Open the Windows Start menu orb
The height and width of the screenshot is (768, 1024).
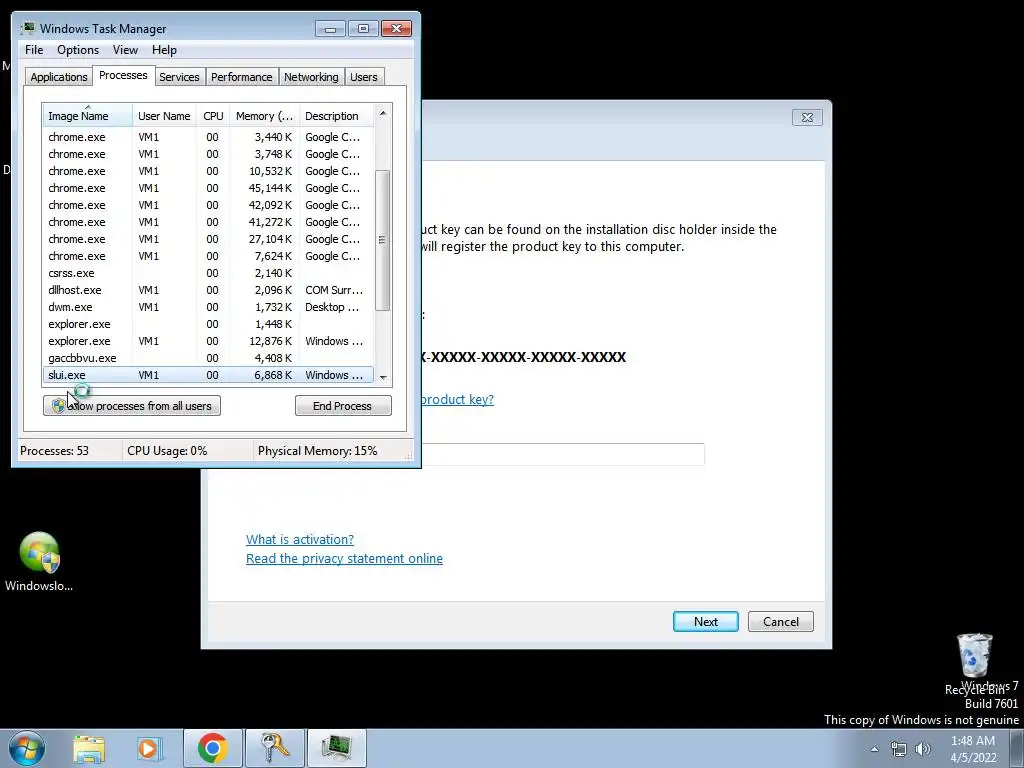coord(27,748)
